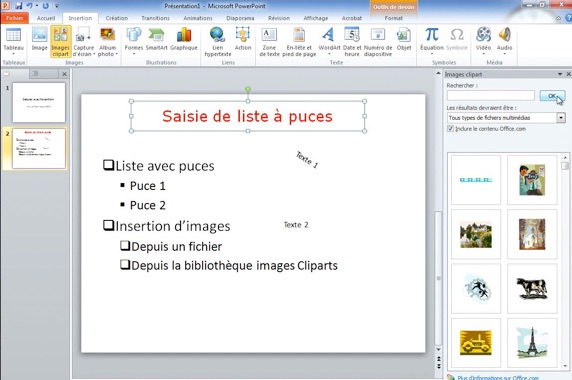
Task: Open En-tête et pied de page
Action: 299,42
